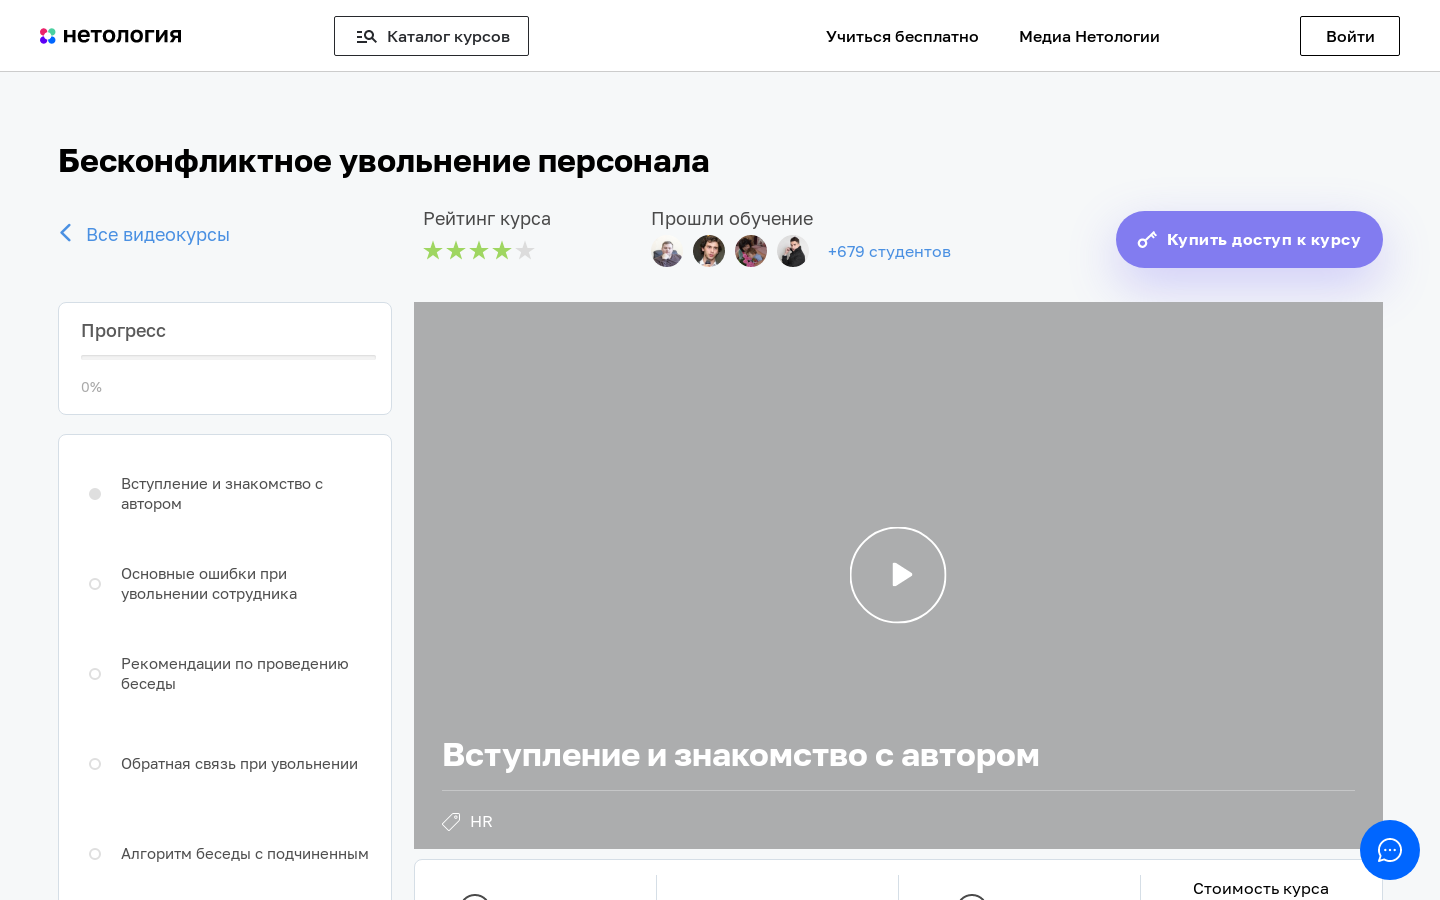The image size is (1440, 900).
Task: Open the +679 студентов link
Action: [889, 252]
